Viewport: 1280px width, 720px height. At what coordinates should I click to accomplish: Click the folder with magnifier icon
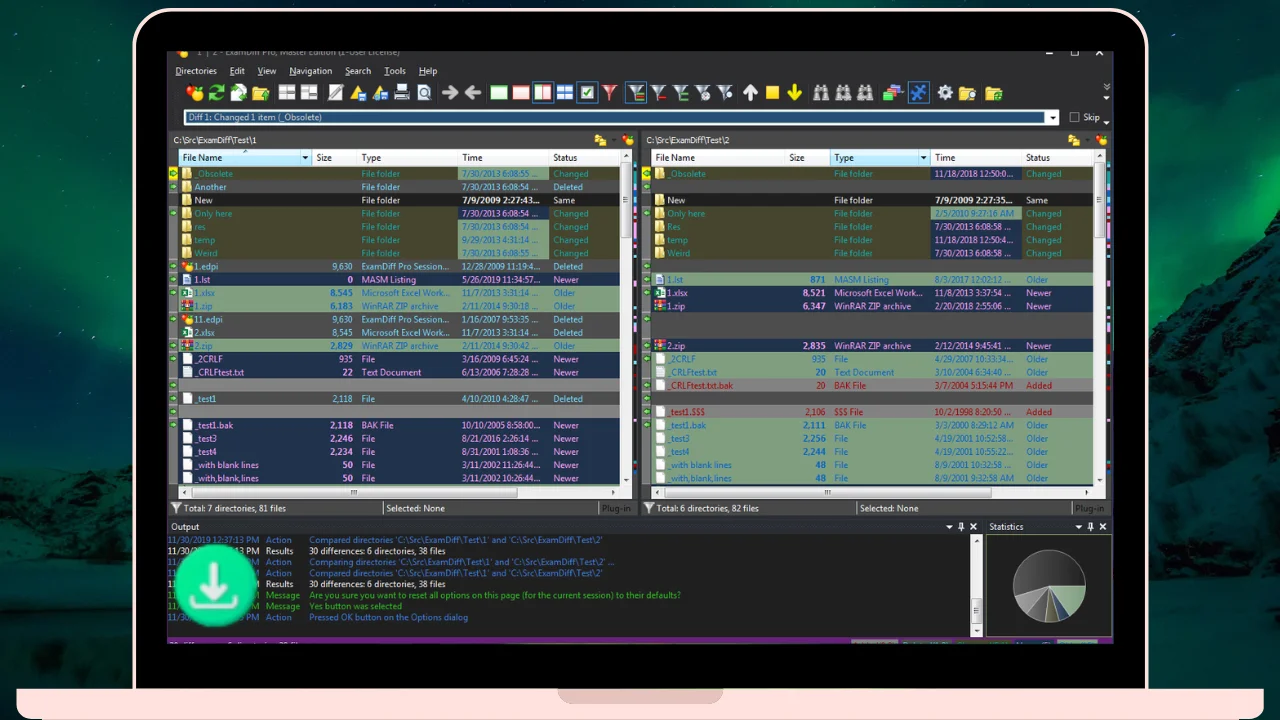(x=967, y=93)
